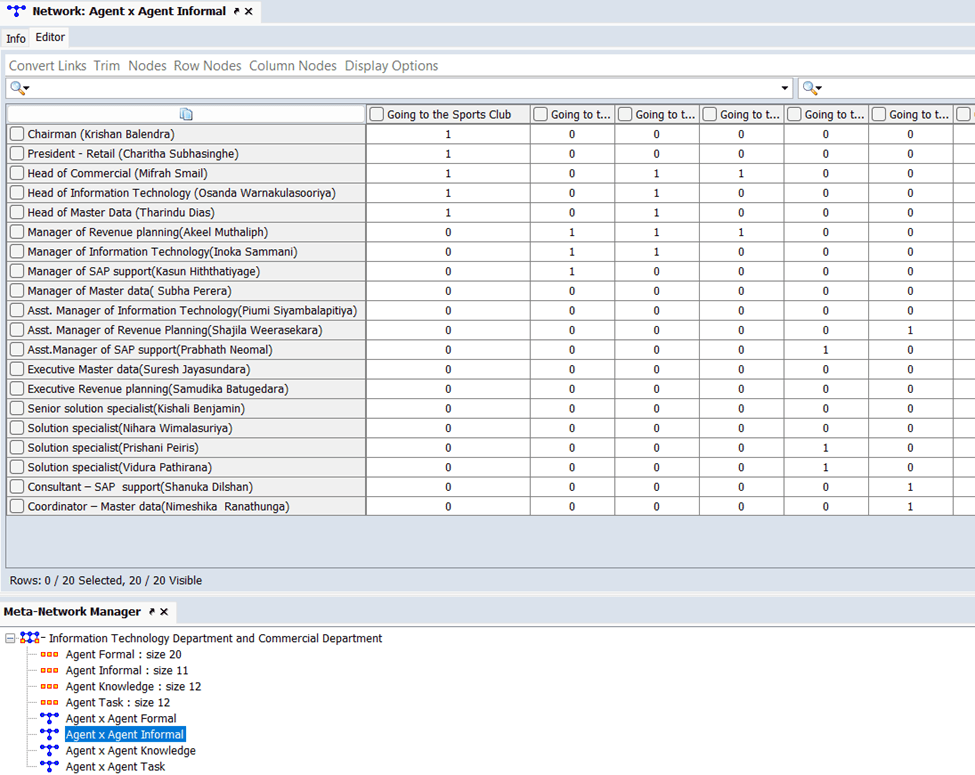Switch to the Info tab
This screenshot has width=975, height=775.
click(x=16, y=38)
